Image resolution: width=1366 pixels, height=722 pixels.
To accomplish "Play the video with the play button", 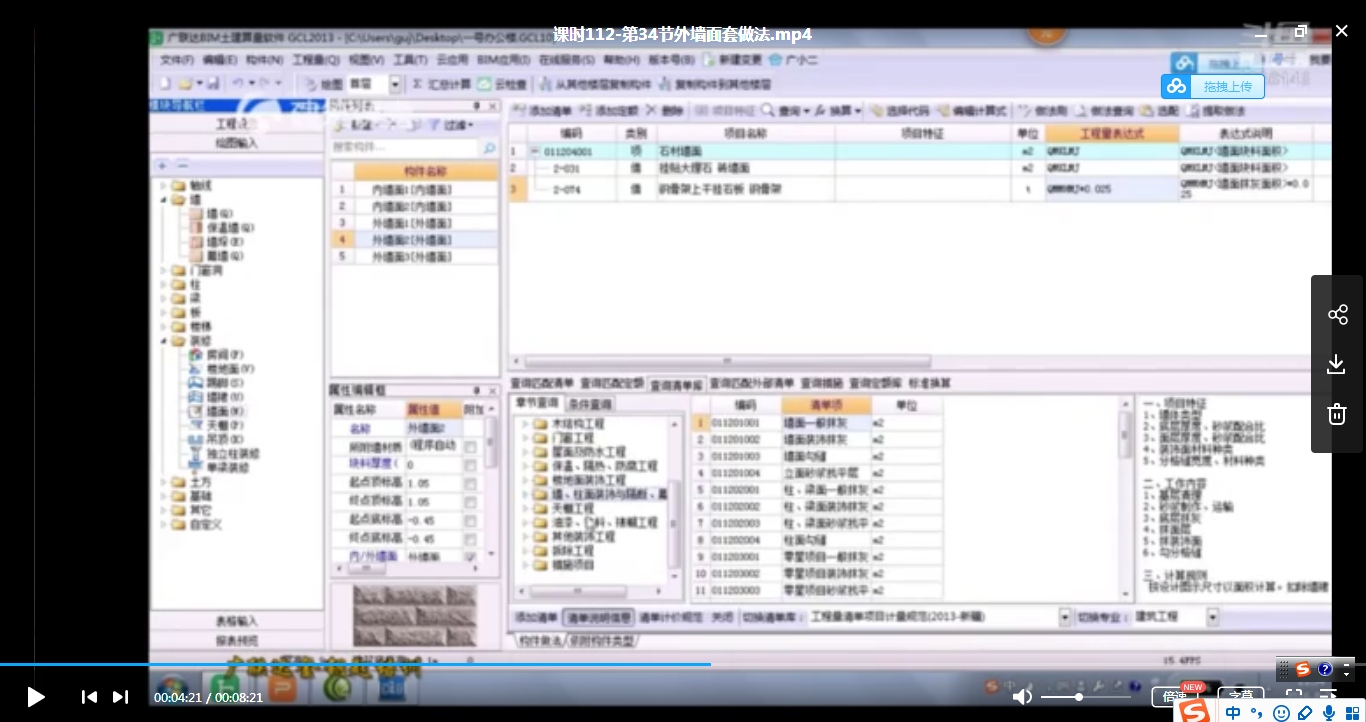I will tap(36, 697).
